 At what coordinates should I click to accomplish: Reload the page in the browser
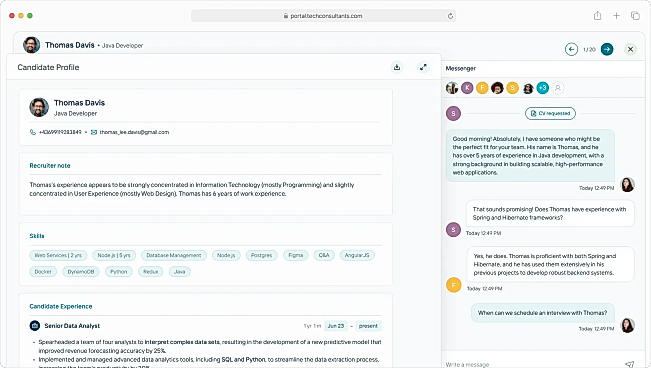(450, 16)
